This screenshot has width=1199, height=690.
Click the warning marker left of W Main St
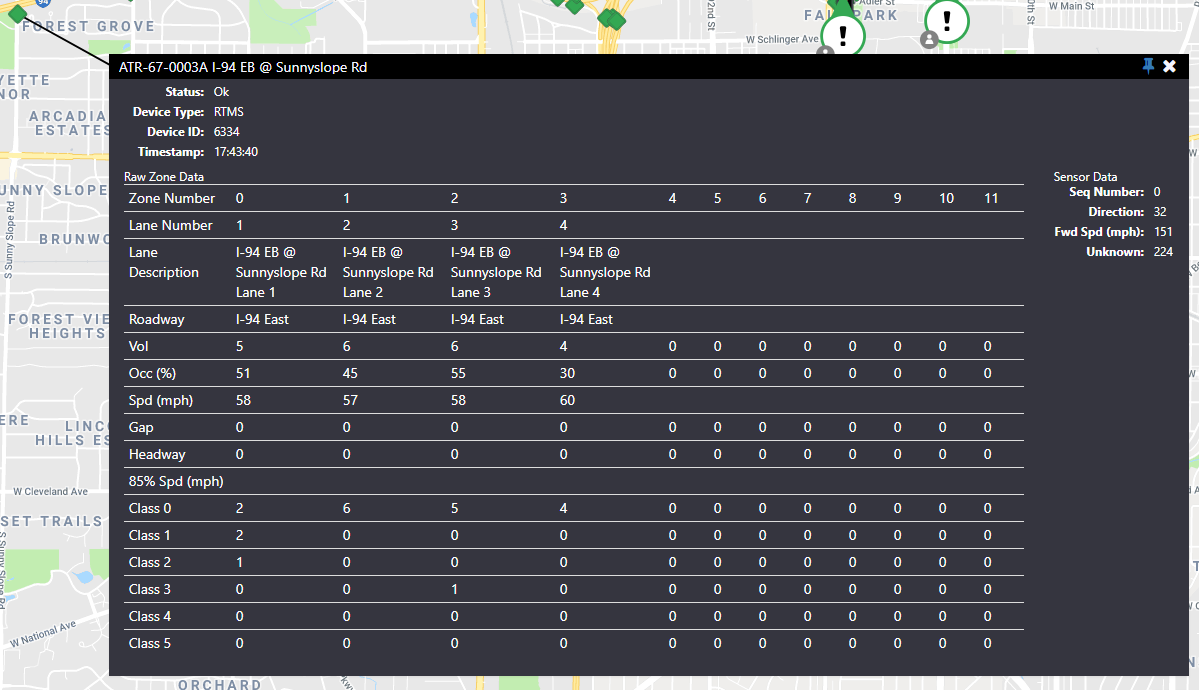(947, 20)
